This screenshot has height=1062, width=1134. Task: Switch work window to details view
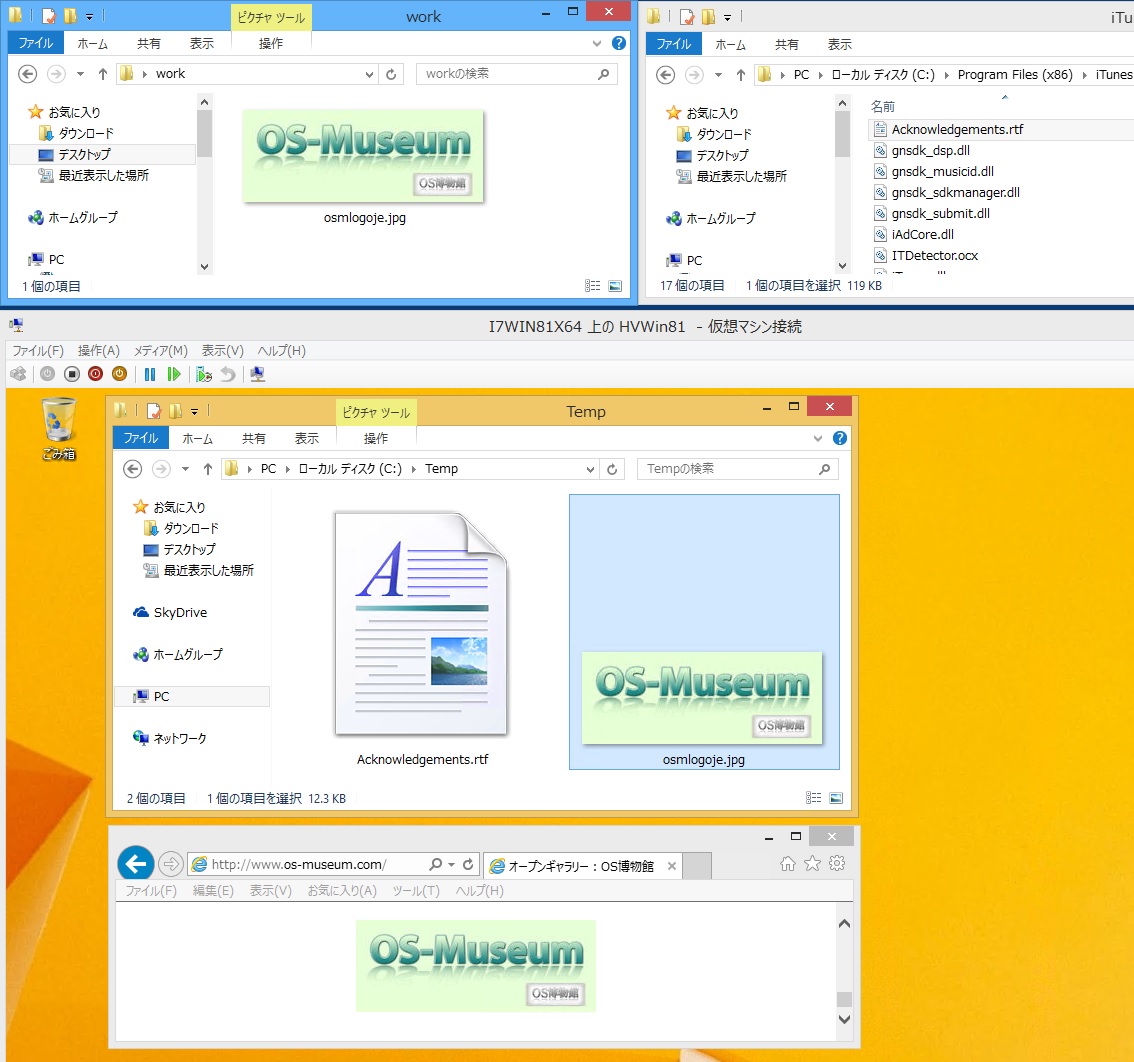pos(592,286)
